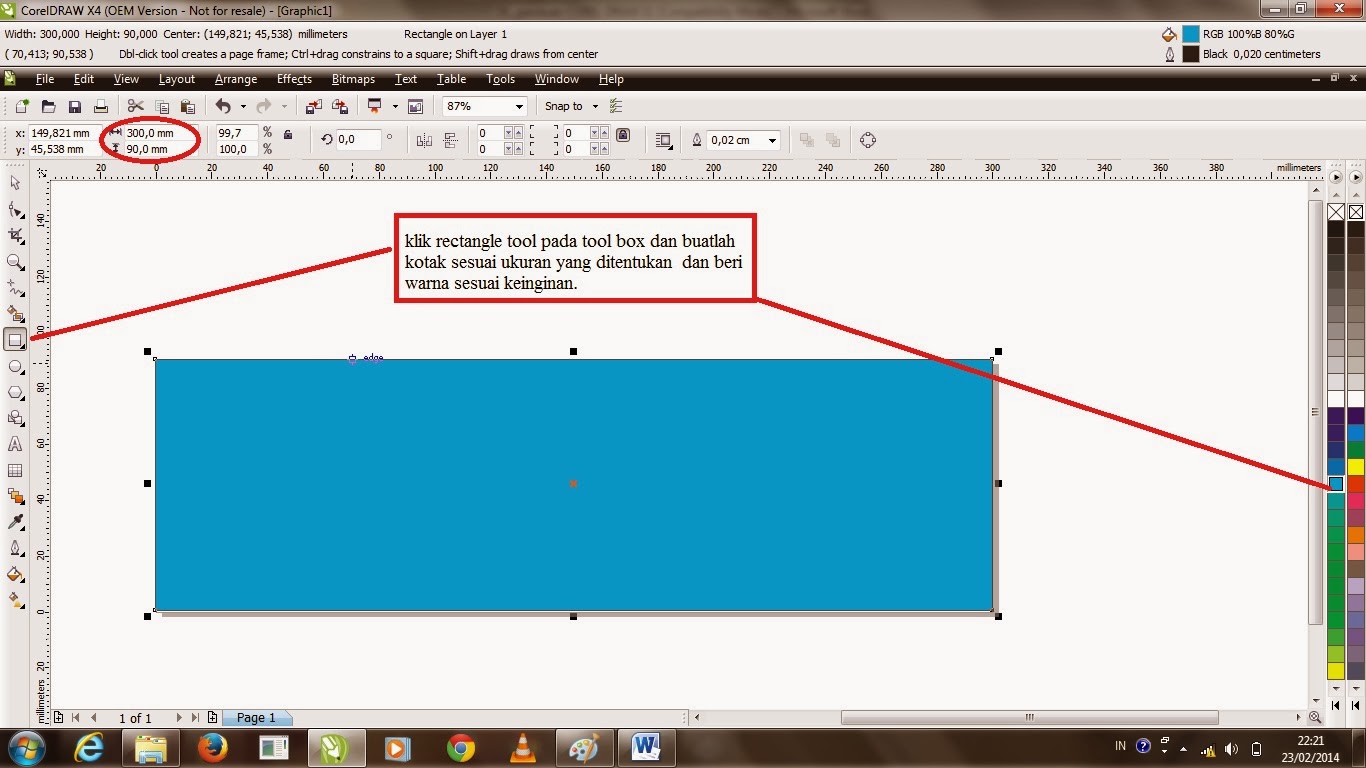Viewport: 1366px width, 768px height.
Task: Switch to Page 1 tab
Action: [256, 717]
